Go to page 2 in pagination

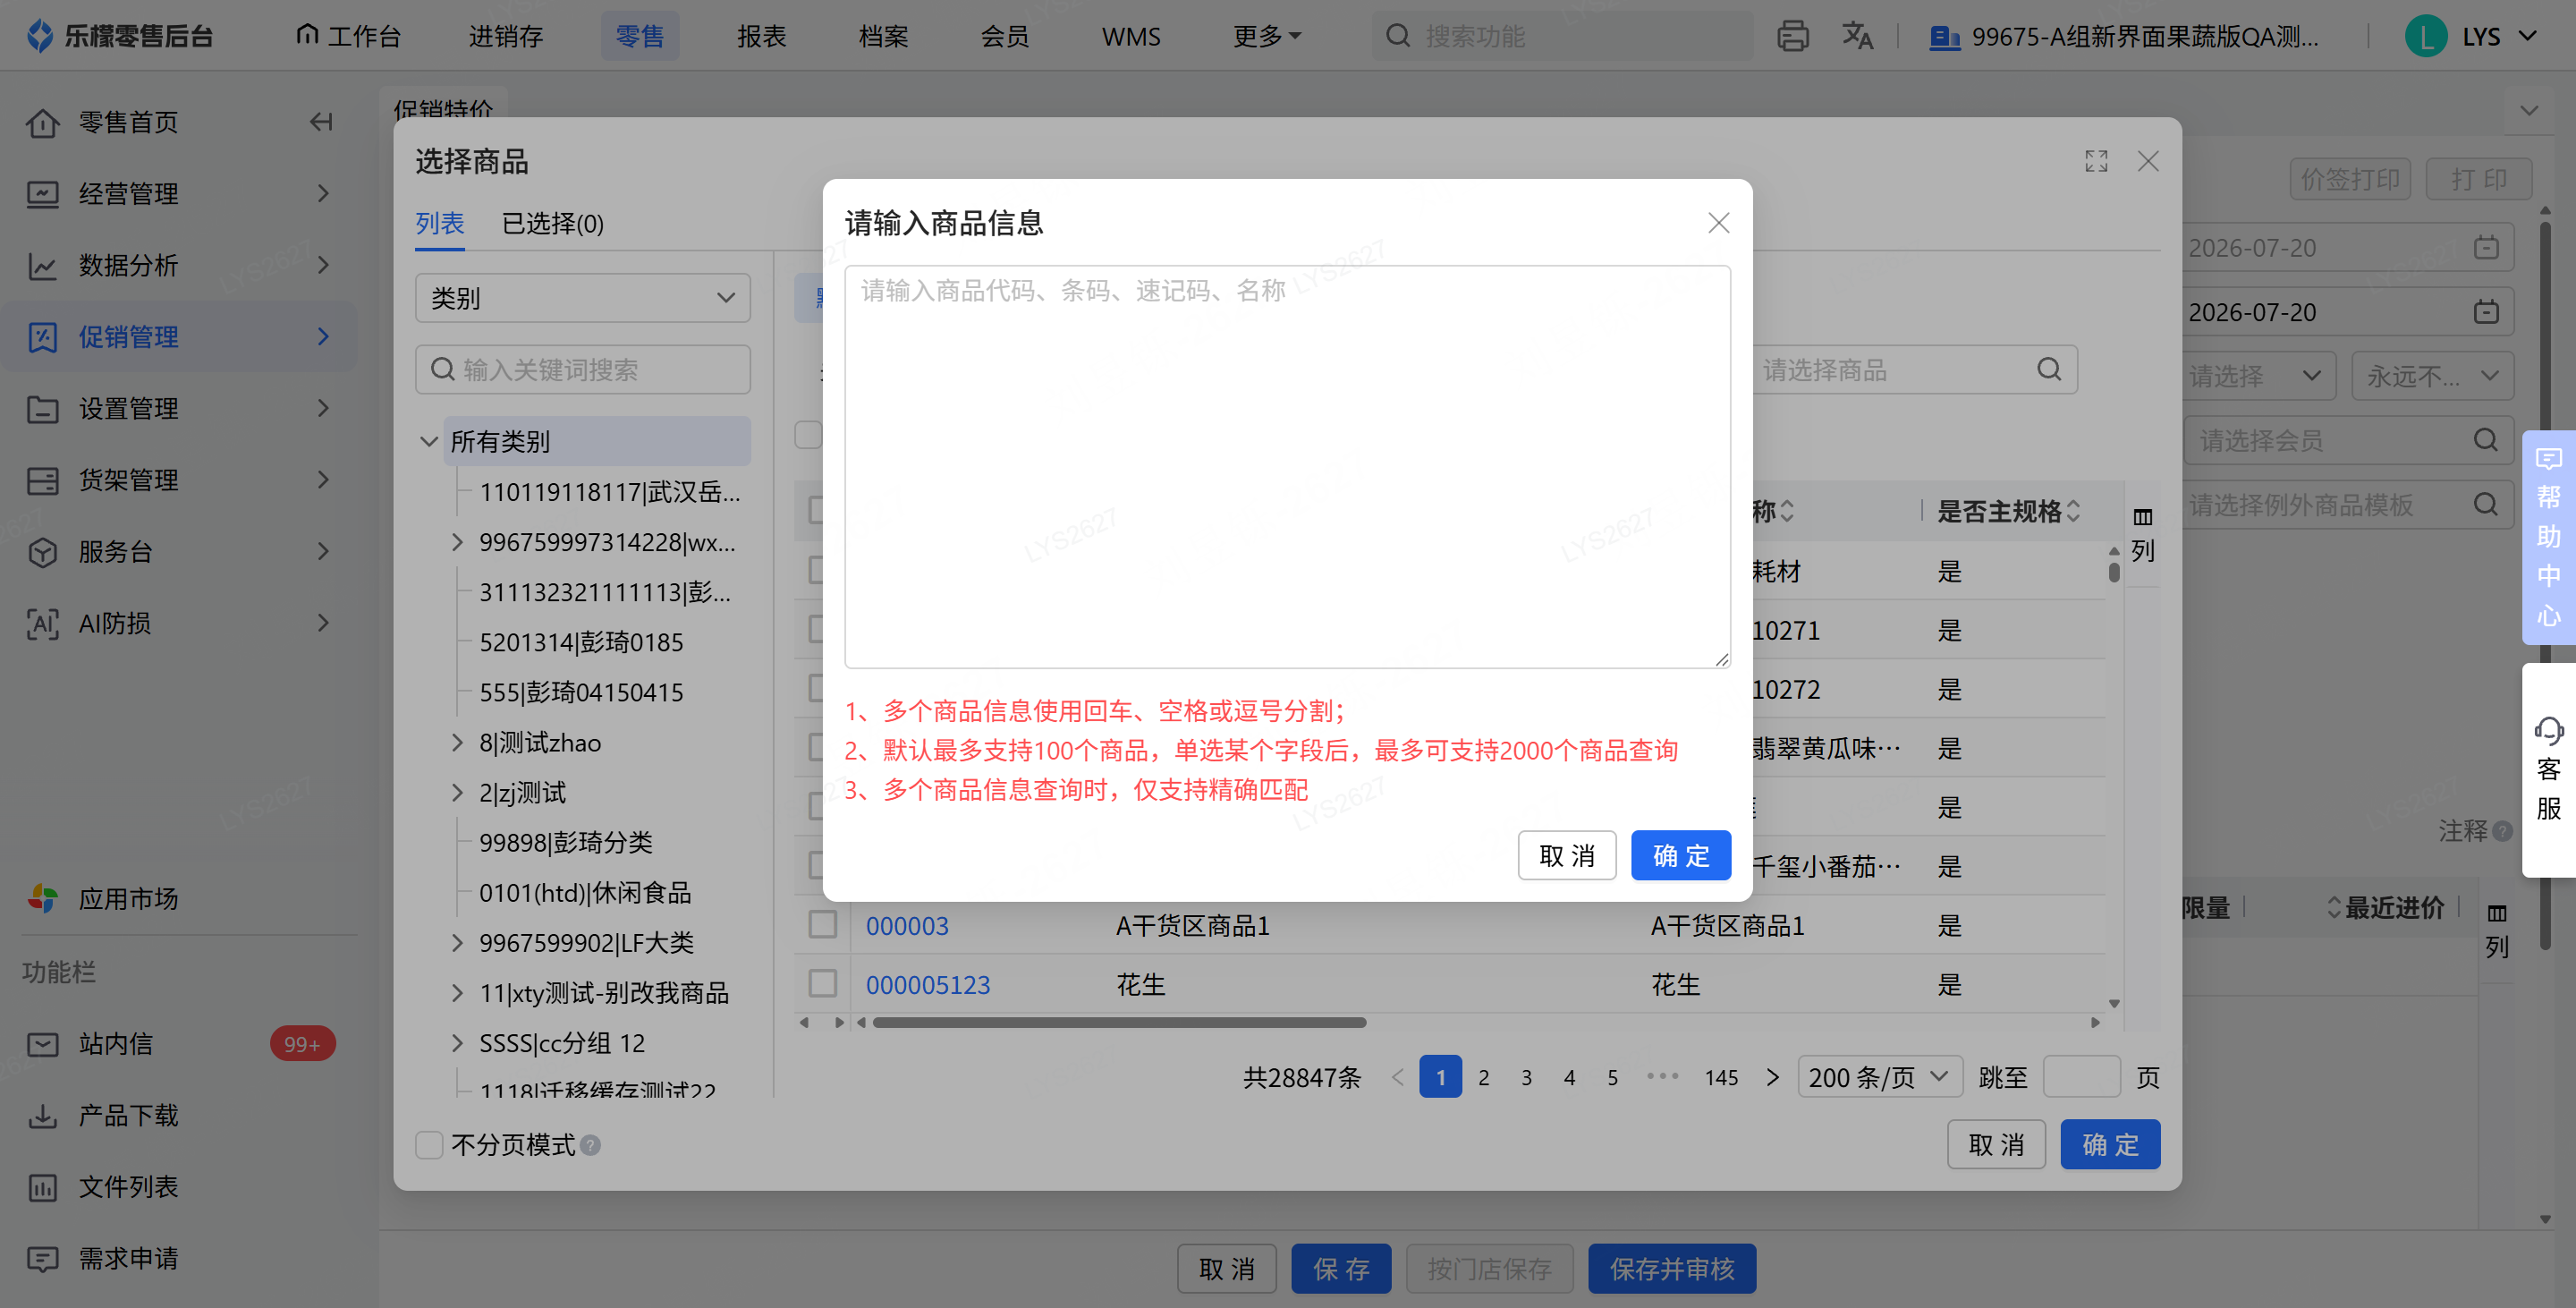pos(1483,1077)
